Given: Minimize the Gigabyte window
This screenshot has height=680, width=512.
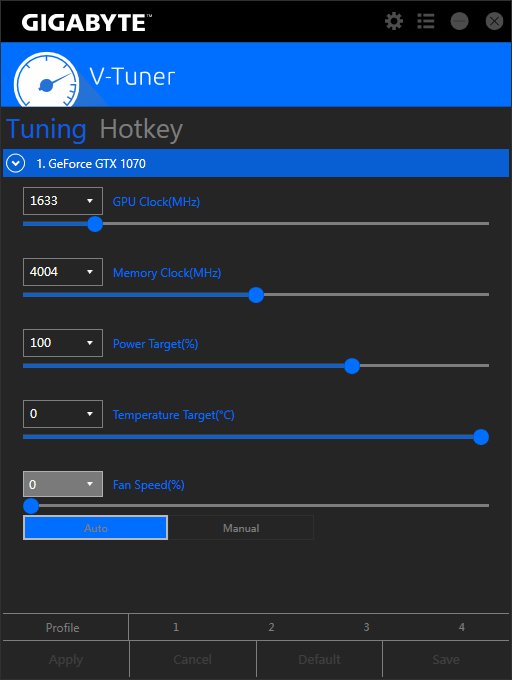Looking at the screenshot, I should tap(459, 21).
